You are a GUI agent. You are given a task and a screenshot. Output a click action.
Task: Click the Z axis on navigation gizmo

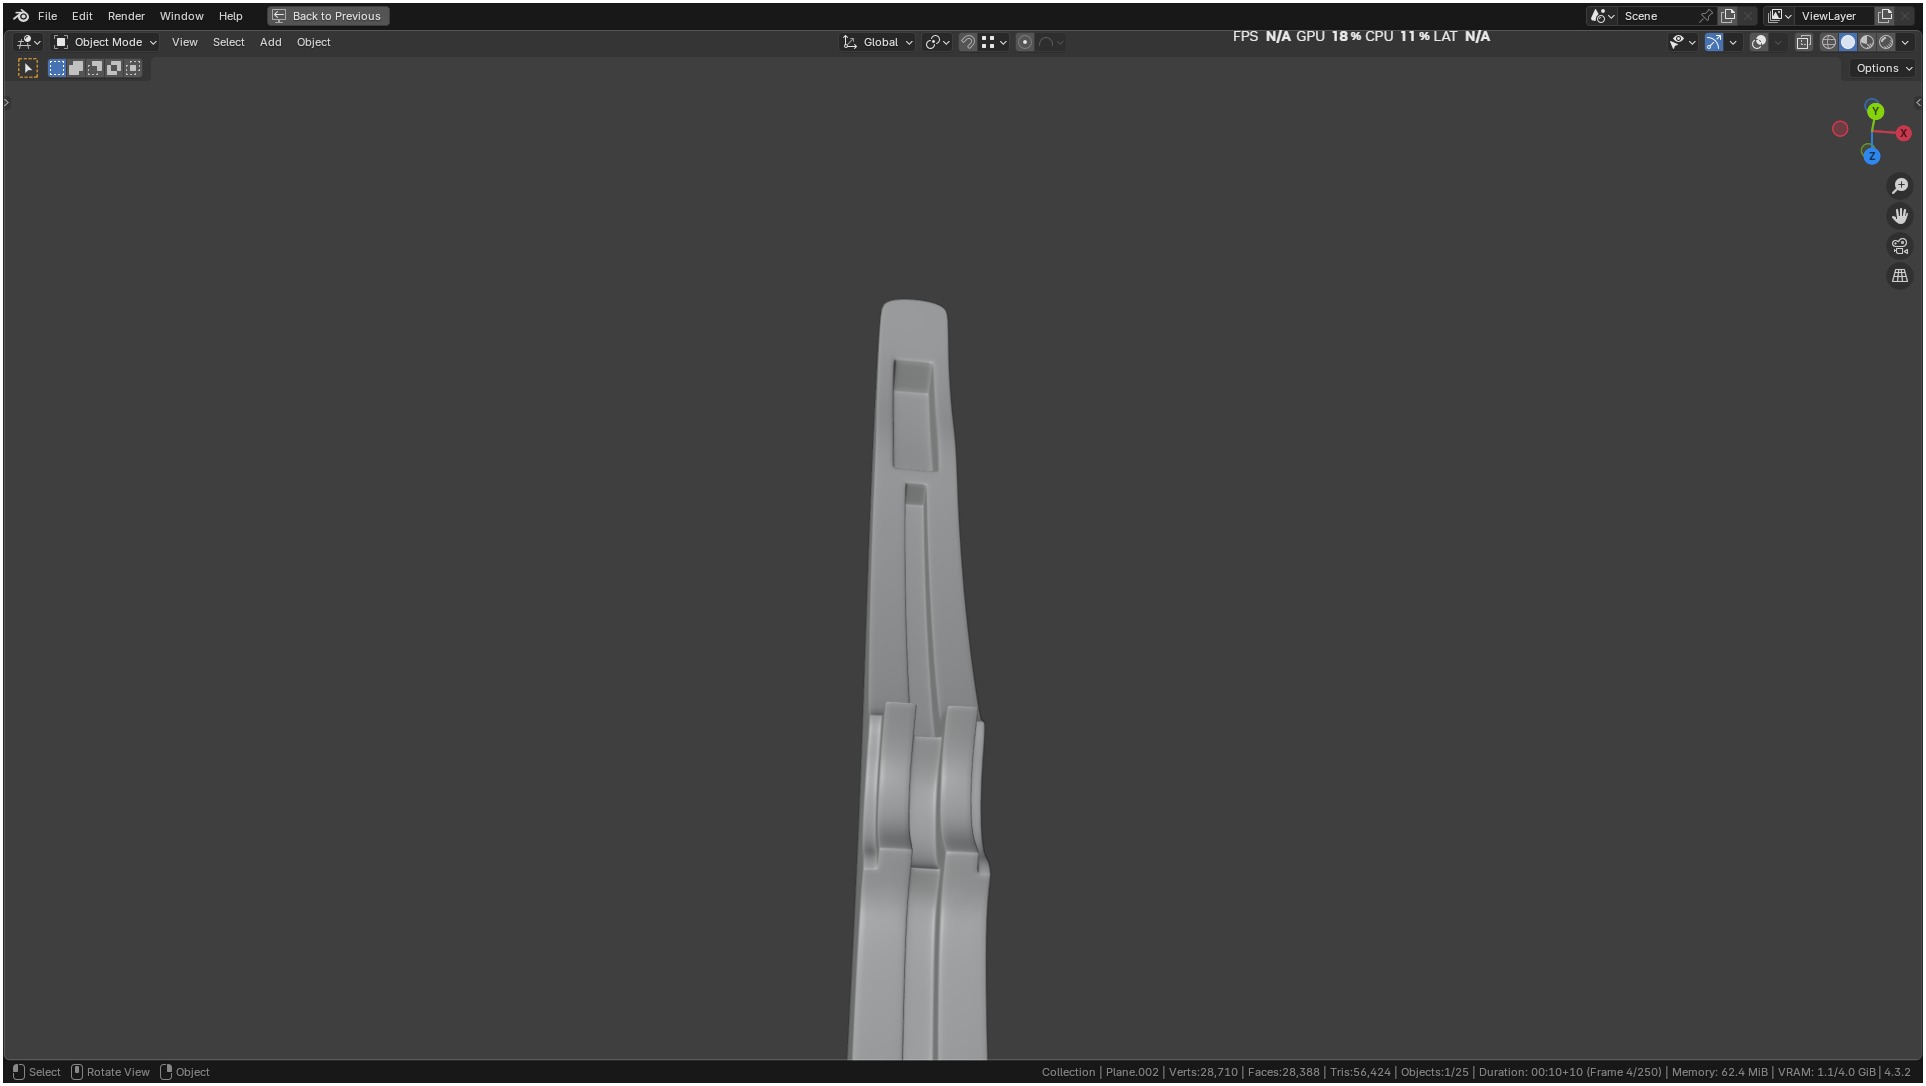(x=1871, y=156)
